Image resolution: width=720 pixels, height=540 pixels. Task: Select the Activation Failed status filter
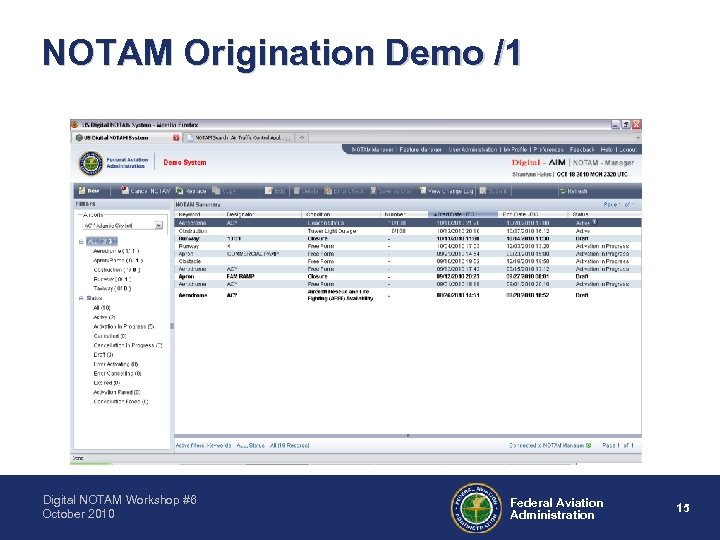click(117, 392)
